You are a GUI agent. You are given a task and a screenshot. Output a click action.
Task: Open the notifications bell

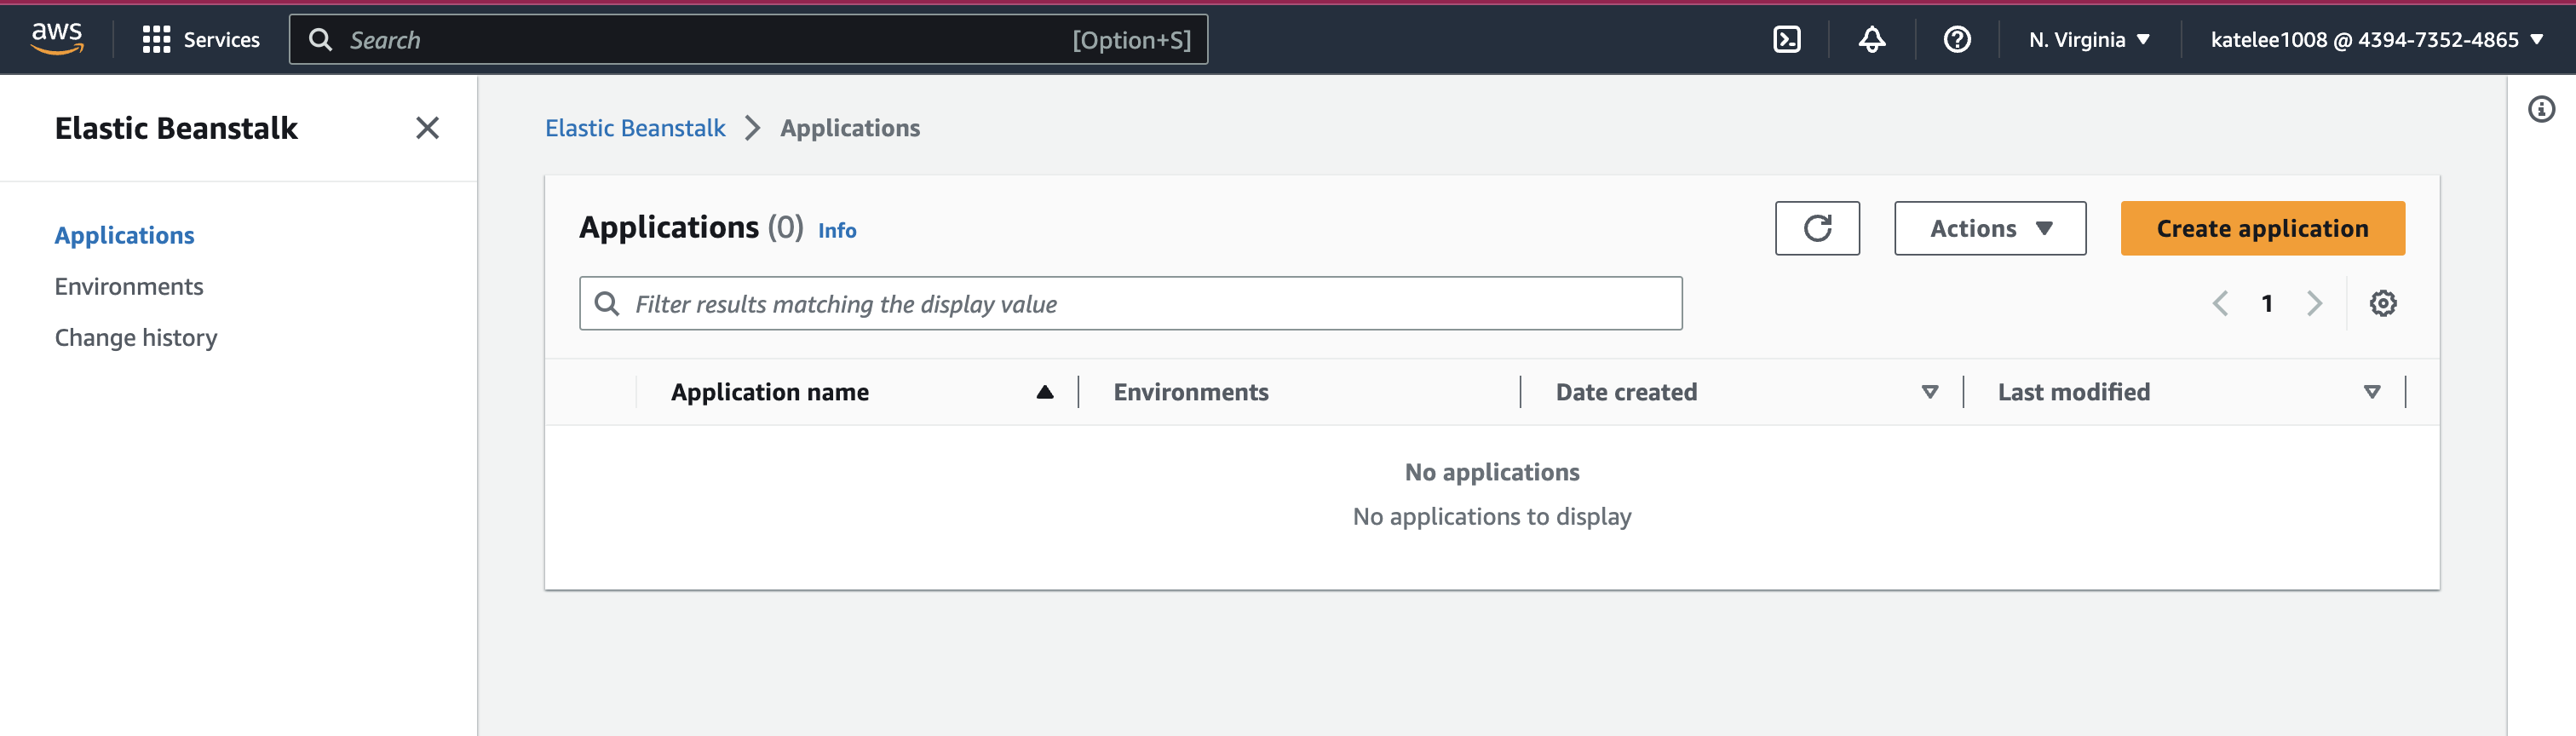pyautogui.click(x=1872, y=40)
